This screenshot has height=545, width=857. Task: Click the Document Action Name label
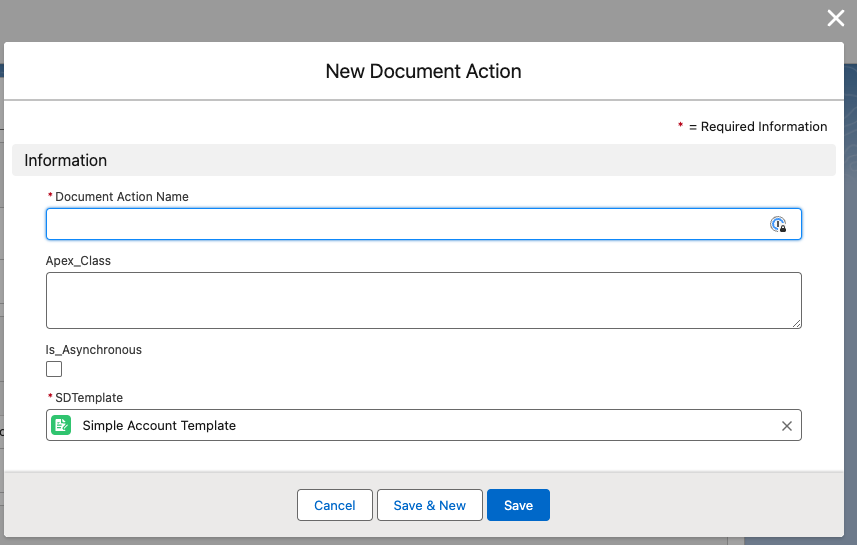click(121, 197)
